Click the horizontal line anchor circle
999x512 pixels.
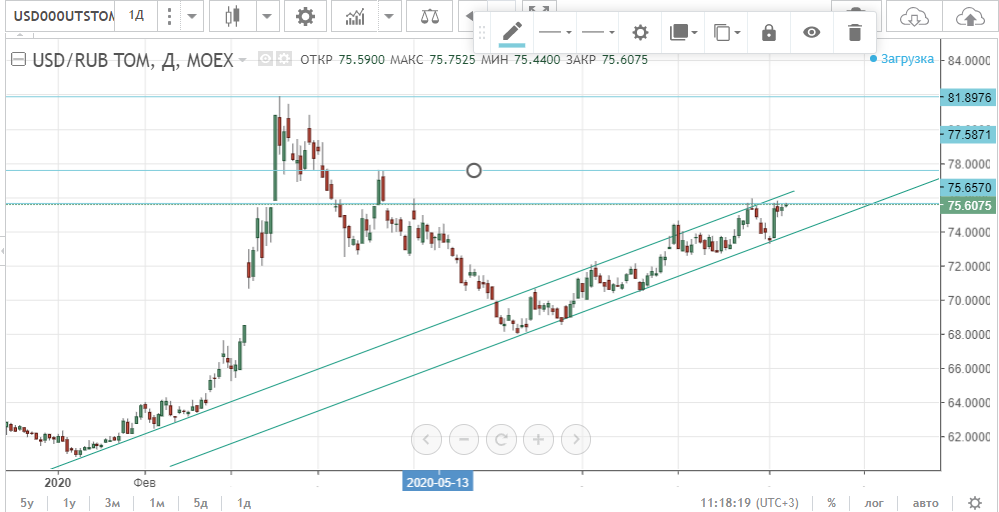[x=473, y=170]
